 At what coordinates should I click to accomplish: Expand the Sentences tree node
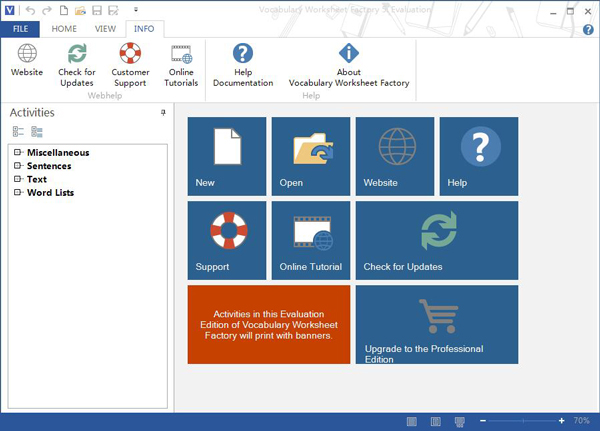[17, 166]
